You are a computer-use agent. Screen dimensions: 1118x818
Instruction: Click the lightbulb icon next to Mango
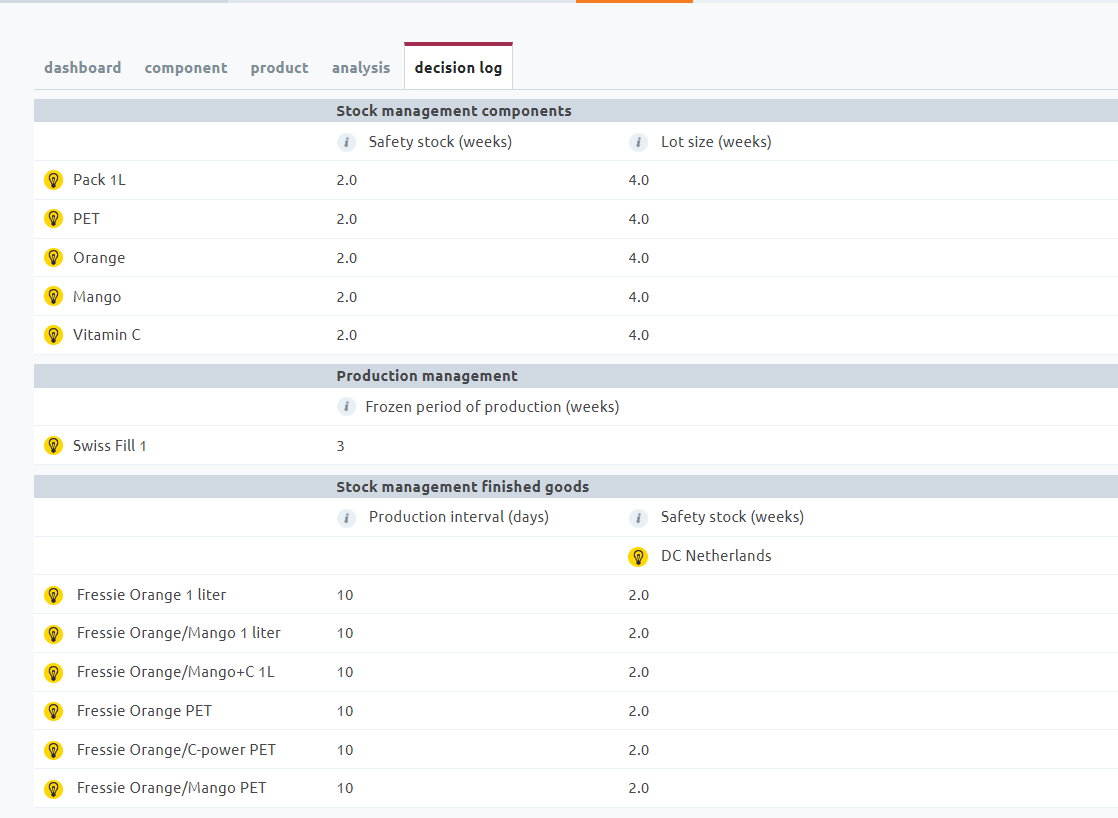click(x=53, y=296)
